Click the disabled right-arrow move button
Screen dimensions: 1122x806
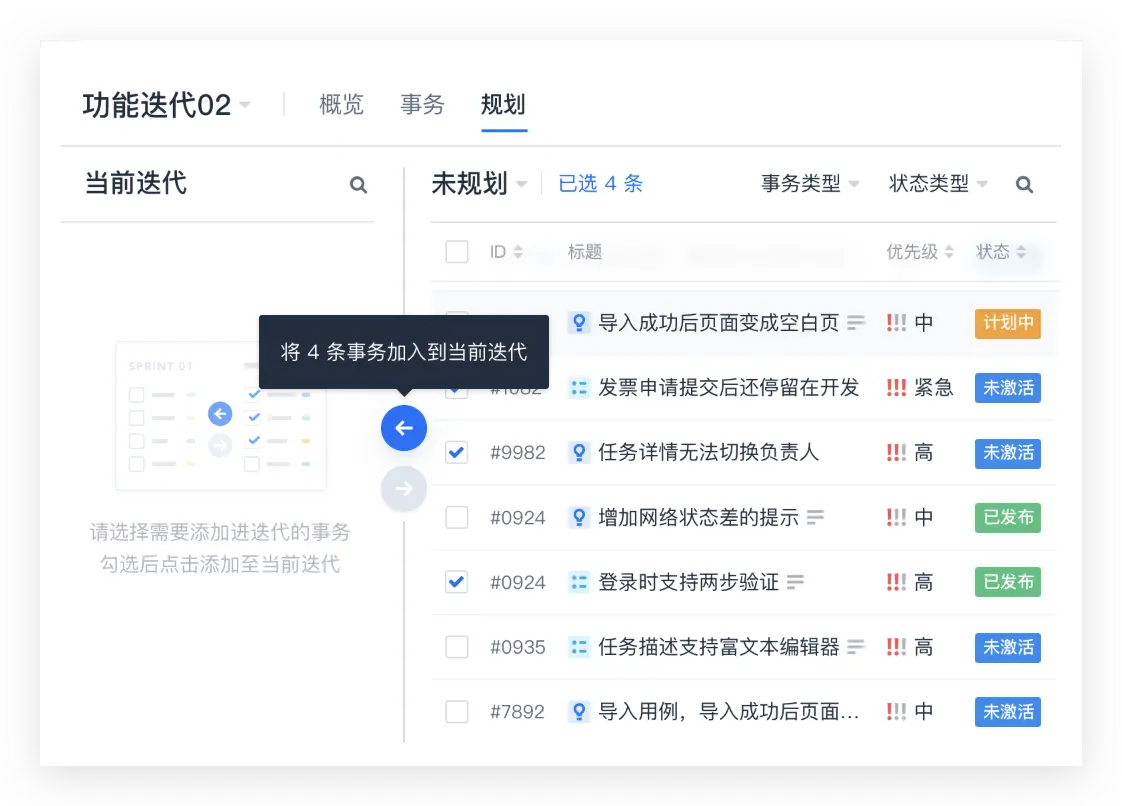pyautogui.click(x=404, y=489)
